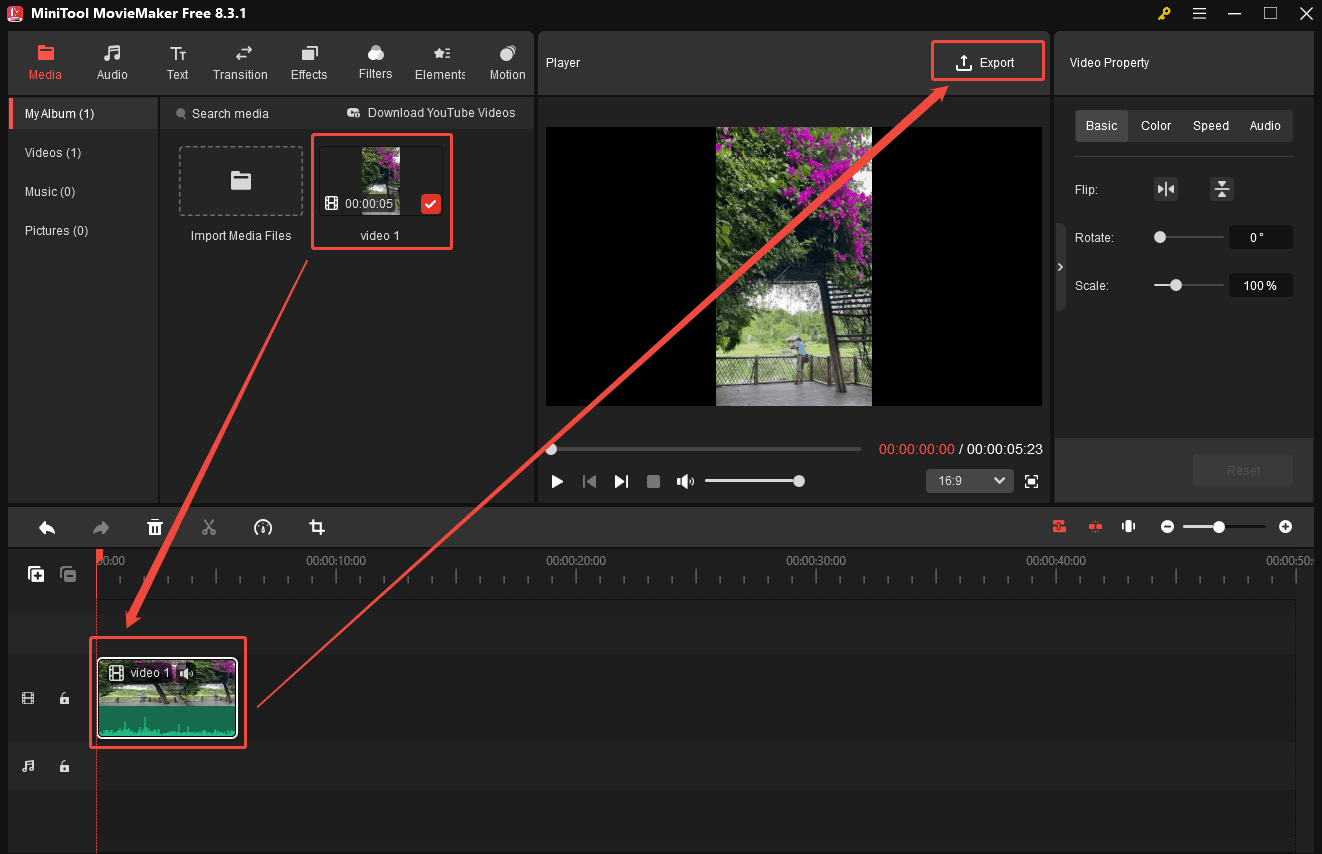Viewport: 1322px width, 854px height.
Task: Click the Undo icon above the timeline
Action: 46,527
